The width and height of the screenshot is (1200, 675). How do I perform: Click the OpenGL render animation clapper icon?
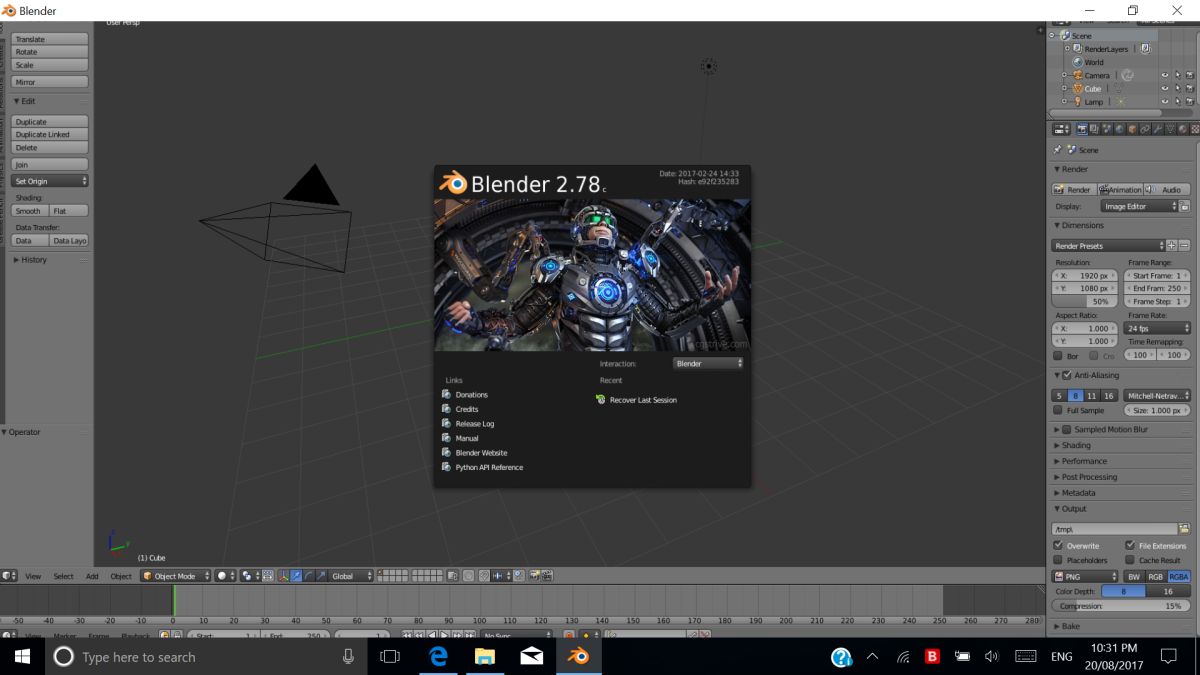(x=546, y=576)
